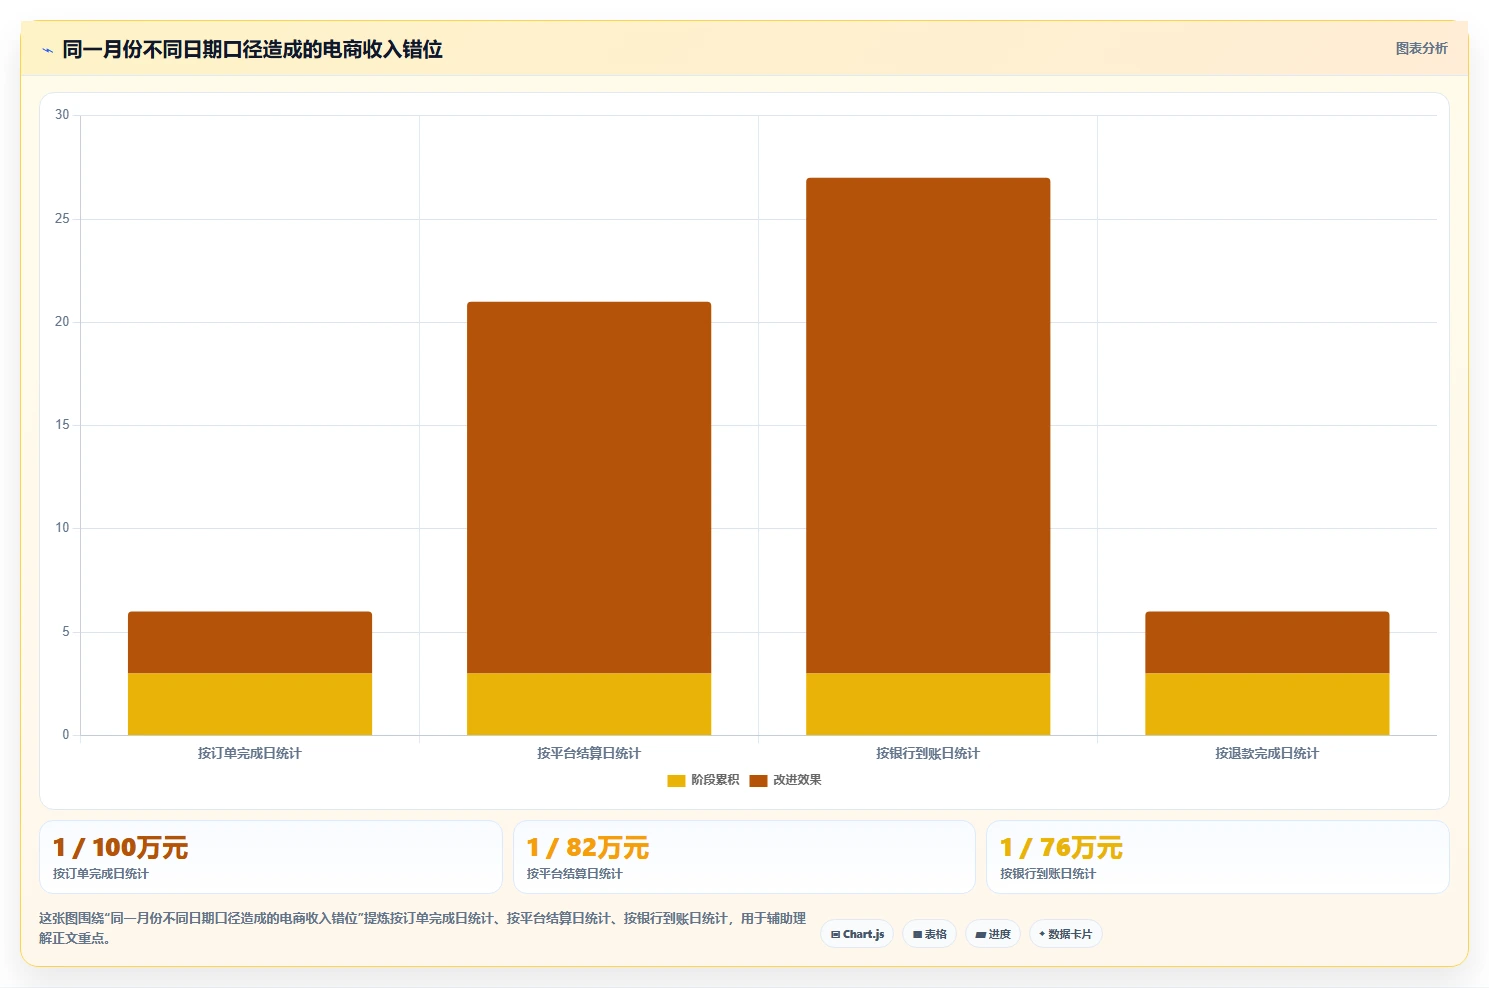Select the yellow bar segment for 按银行到账日统计
Image resolution: width=1489 pixels, height=988 pixels.
pyautogui.click(x=928, y=704)
